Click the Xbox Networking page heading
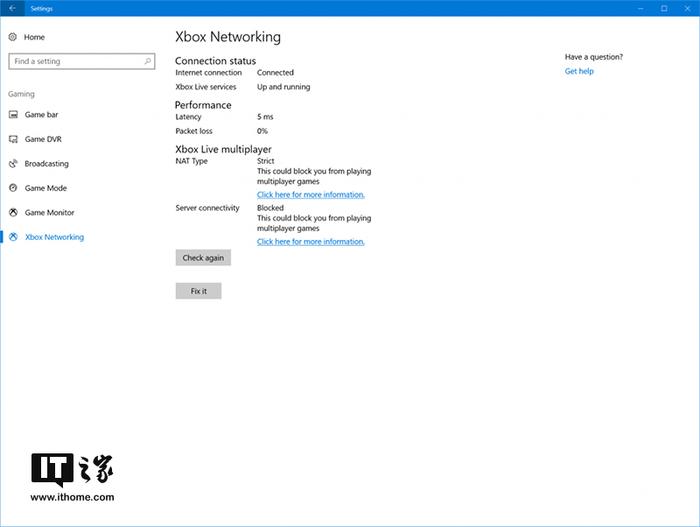The image size is (700, 527). pyautogui.click(x=228, y=37)
